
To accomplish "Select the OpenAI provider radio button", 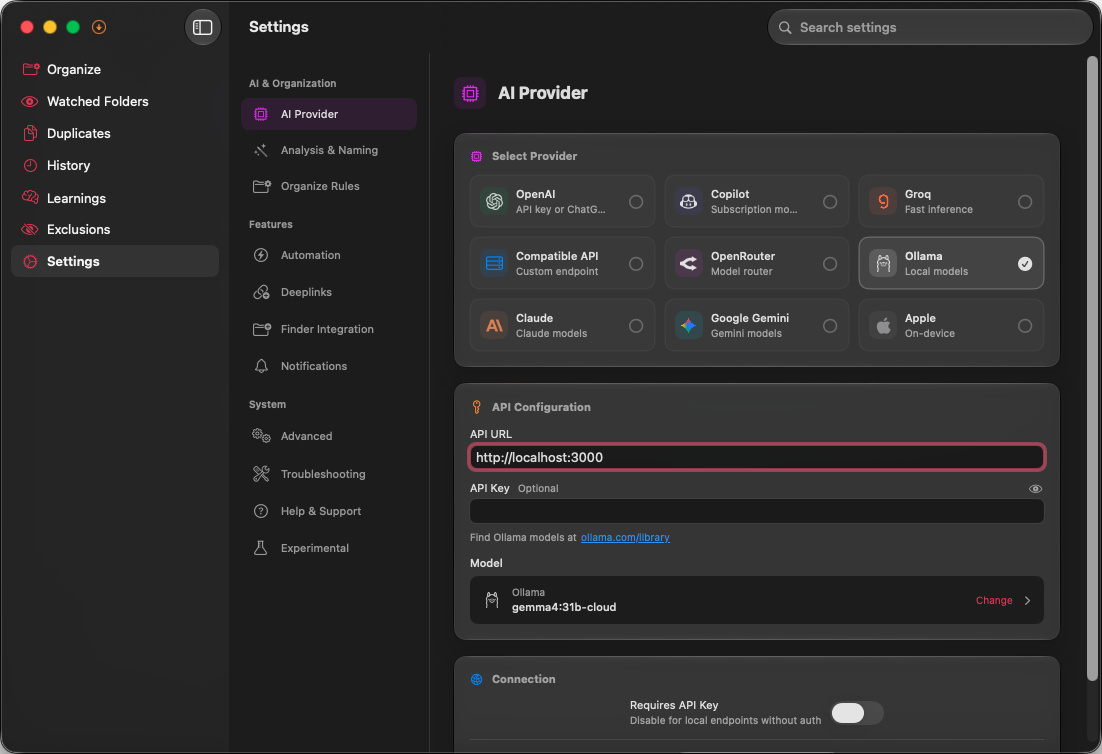I will coord(636,202).
